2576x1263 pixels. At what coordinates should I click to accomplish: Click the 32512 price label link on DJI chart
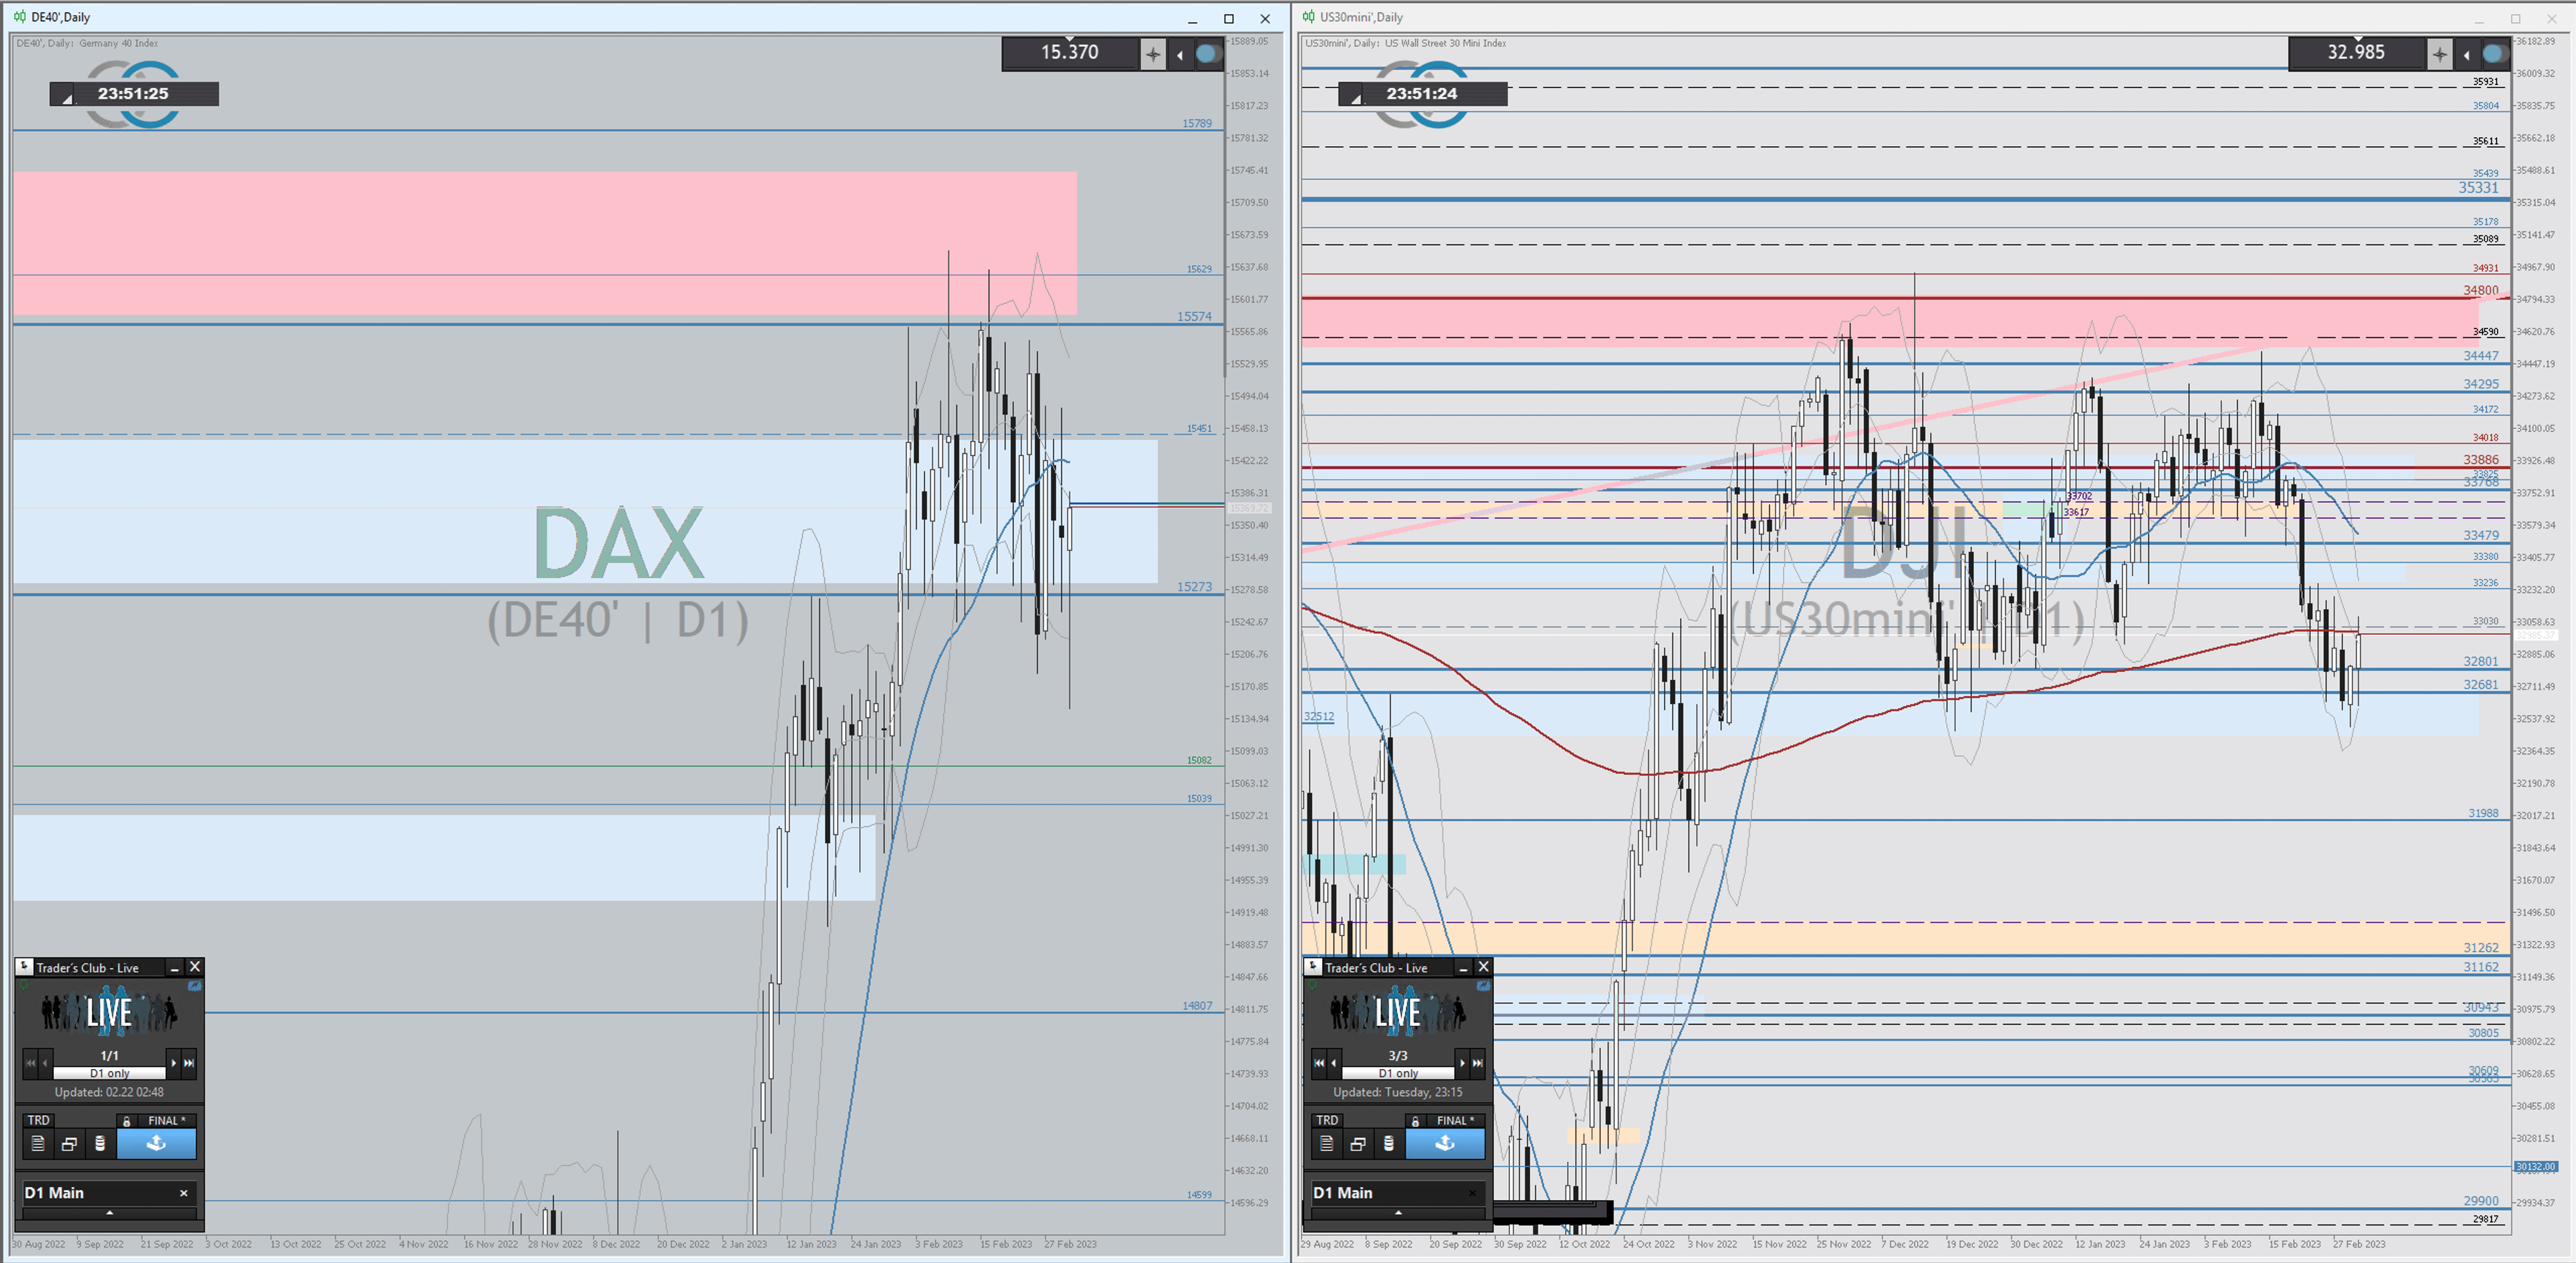(x=1319, y=716)
